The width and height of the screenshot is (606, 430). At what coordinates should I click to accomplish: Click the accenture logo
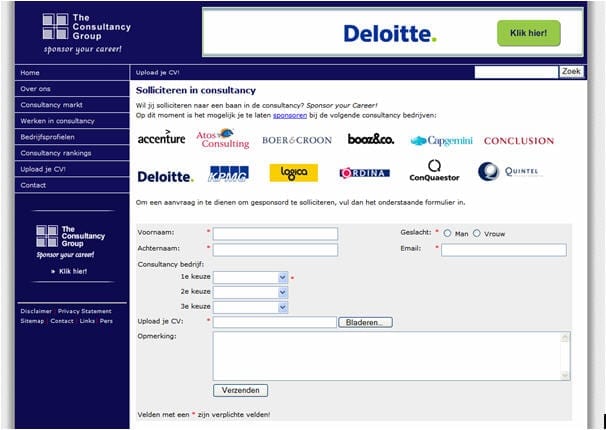tap(161, 138)
